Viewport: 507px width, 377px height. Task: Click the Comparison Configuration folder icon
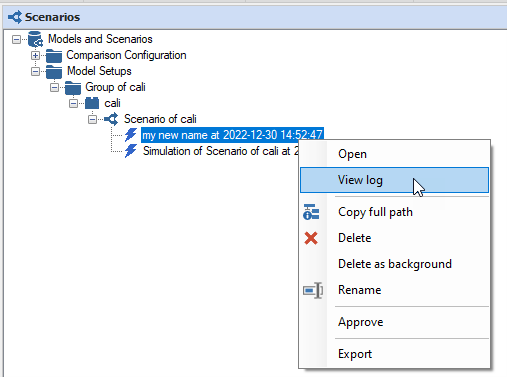[54, 55]
